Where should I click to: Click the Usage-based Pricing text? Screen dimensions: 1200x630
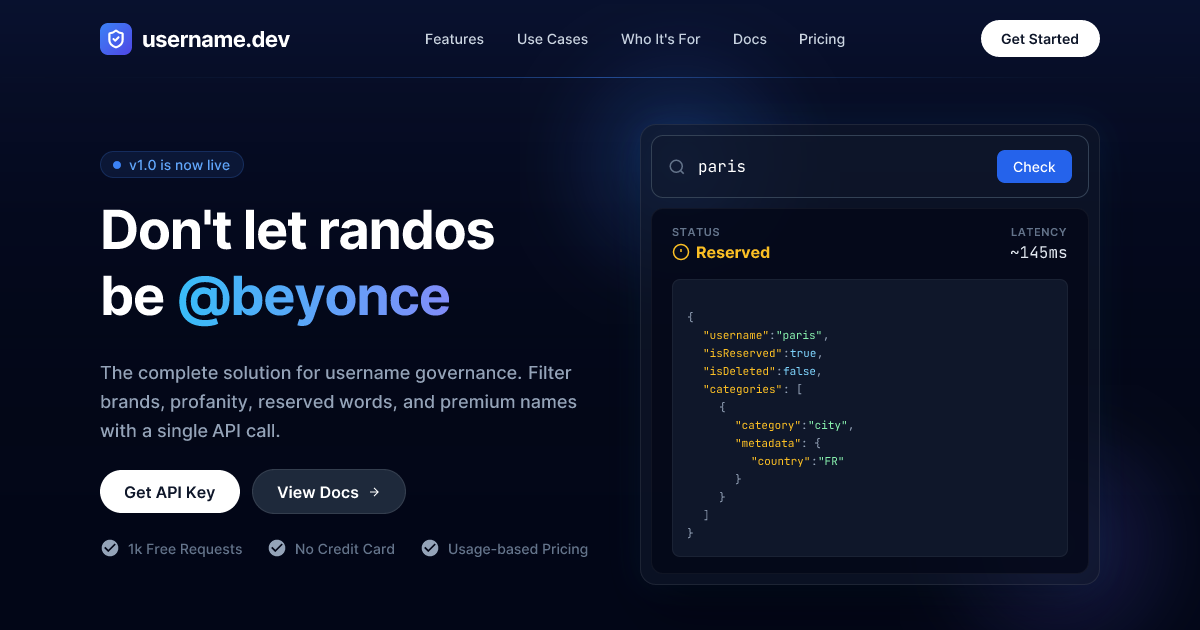click(x=518, y=549)
